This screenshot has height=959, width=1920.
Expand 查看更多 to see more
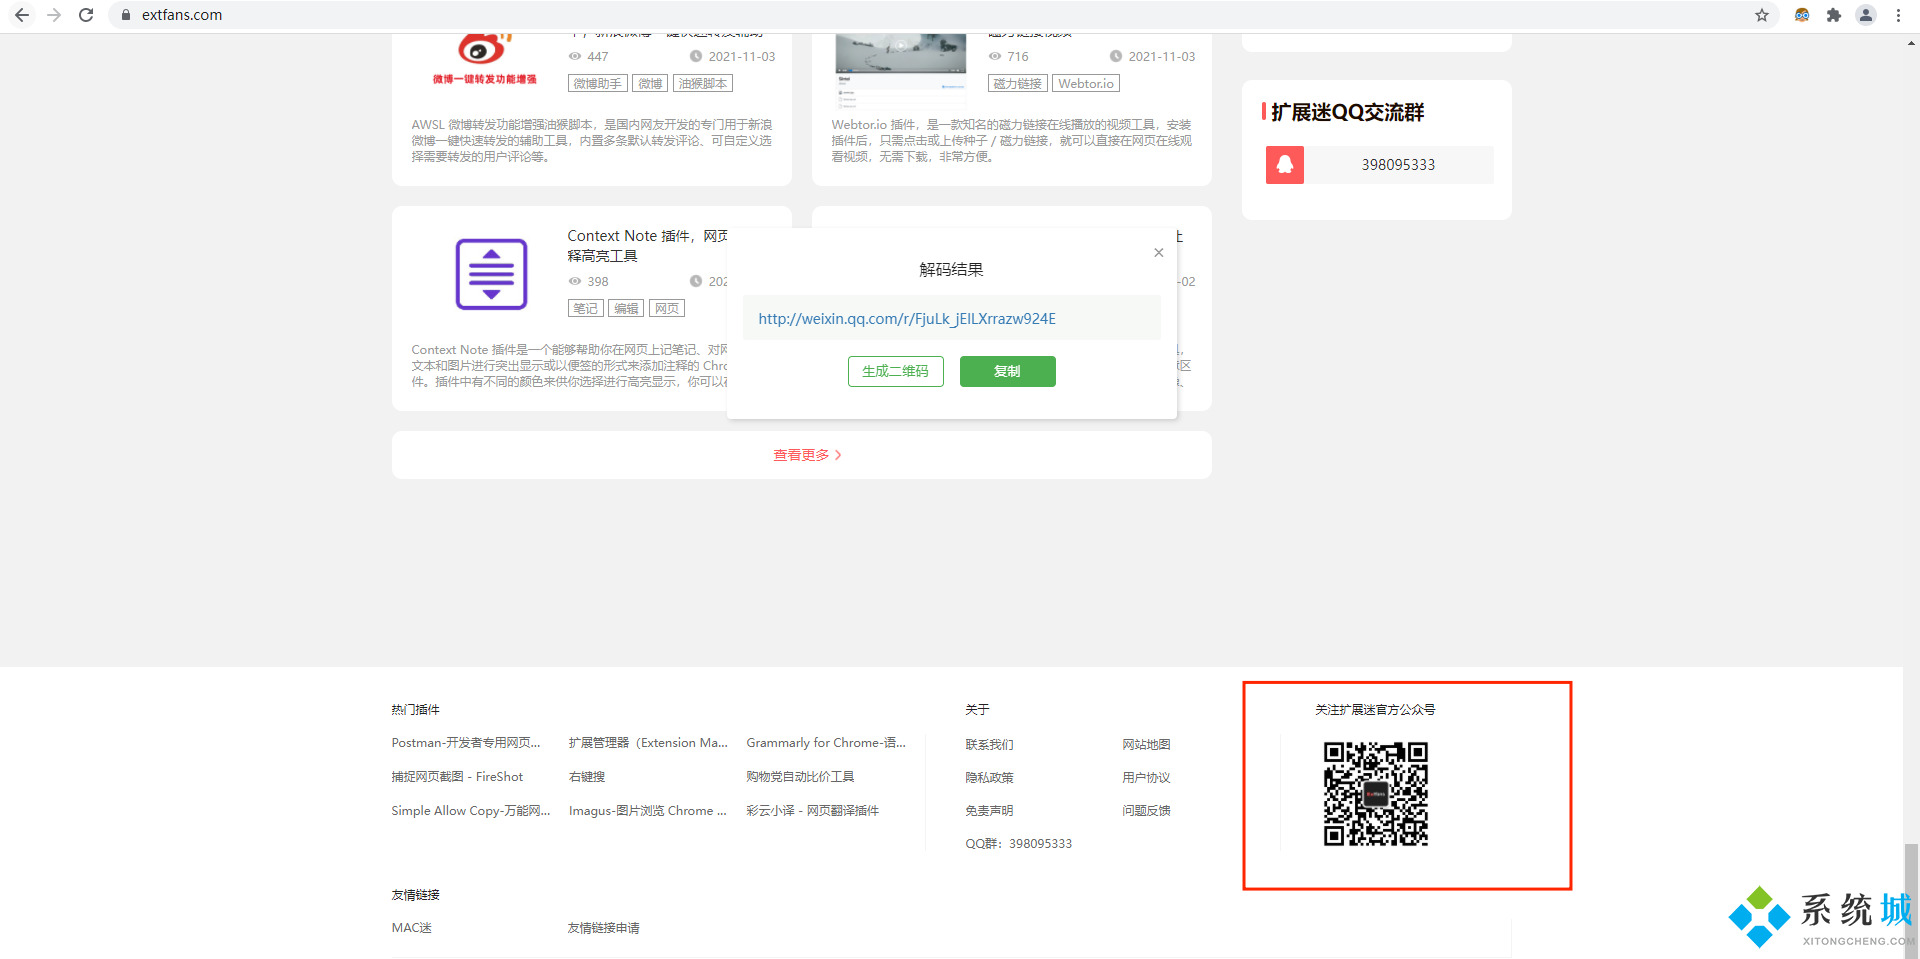(806, 455)
